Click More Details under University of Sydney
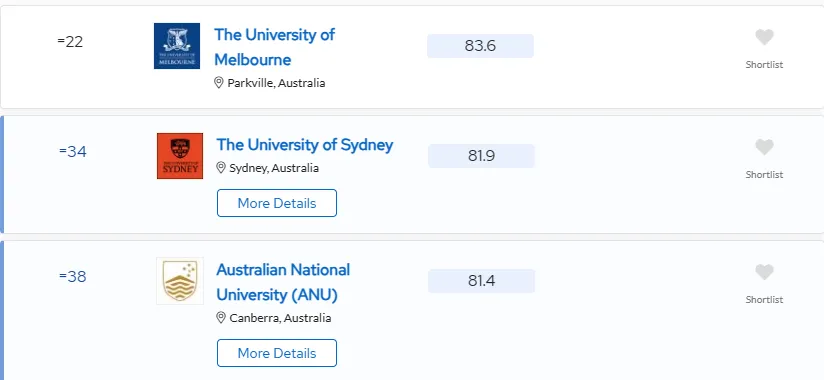Screen dimensions: 824x380 (277, 203)
